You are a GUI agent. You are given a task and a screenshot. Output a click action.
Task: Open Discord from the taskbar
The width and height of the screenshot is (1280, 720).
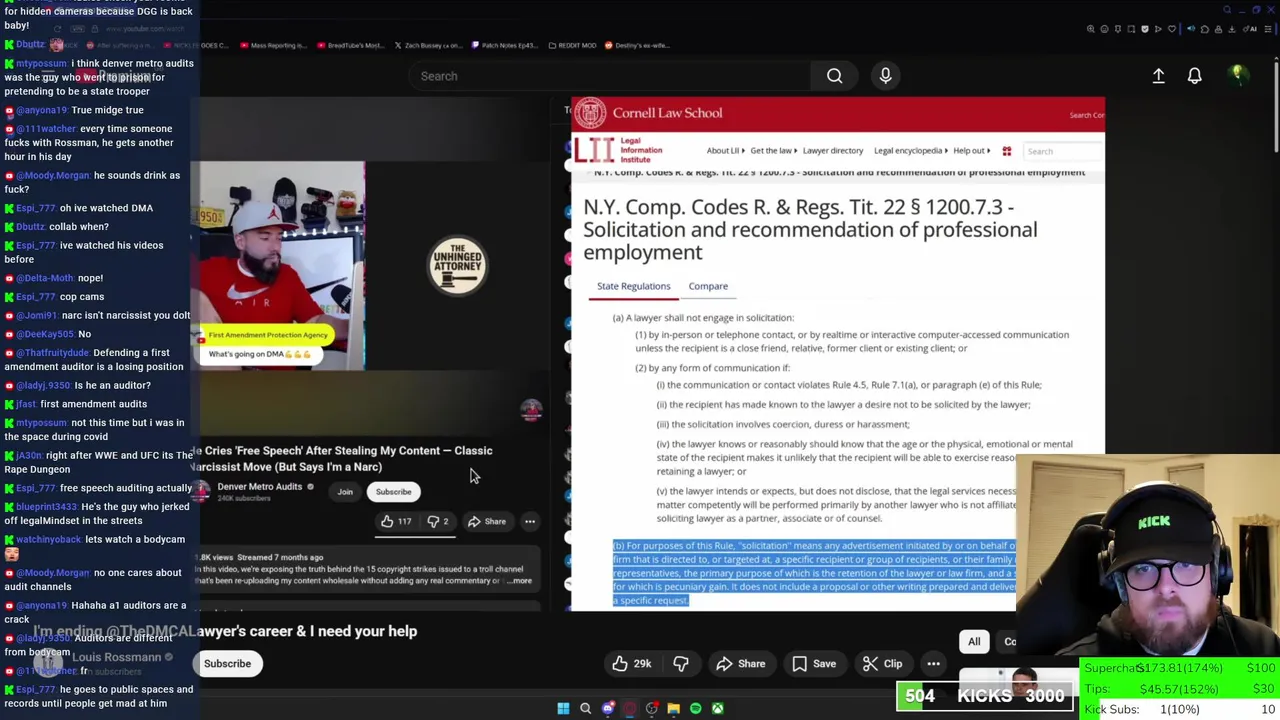click(x=607, y=708)
